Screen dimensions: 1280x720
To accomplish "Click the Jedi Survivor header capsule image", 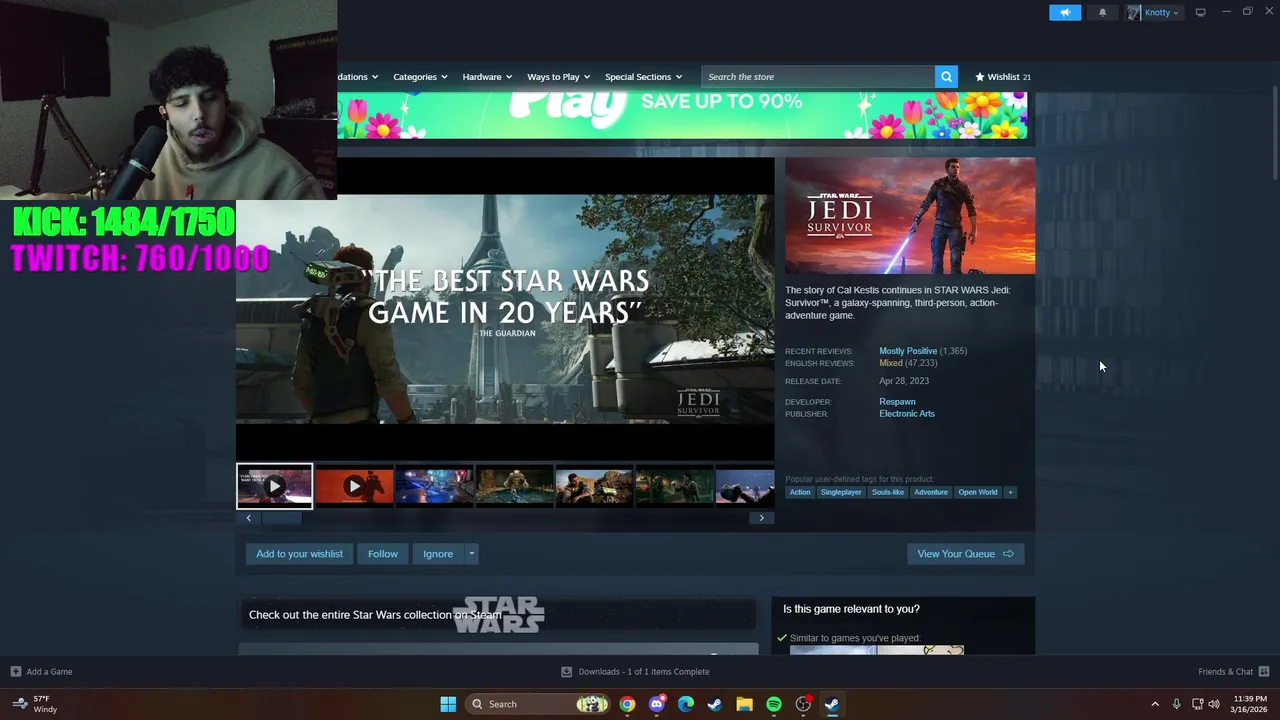I will click(910, 215).
